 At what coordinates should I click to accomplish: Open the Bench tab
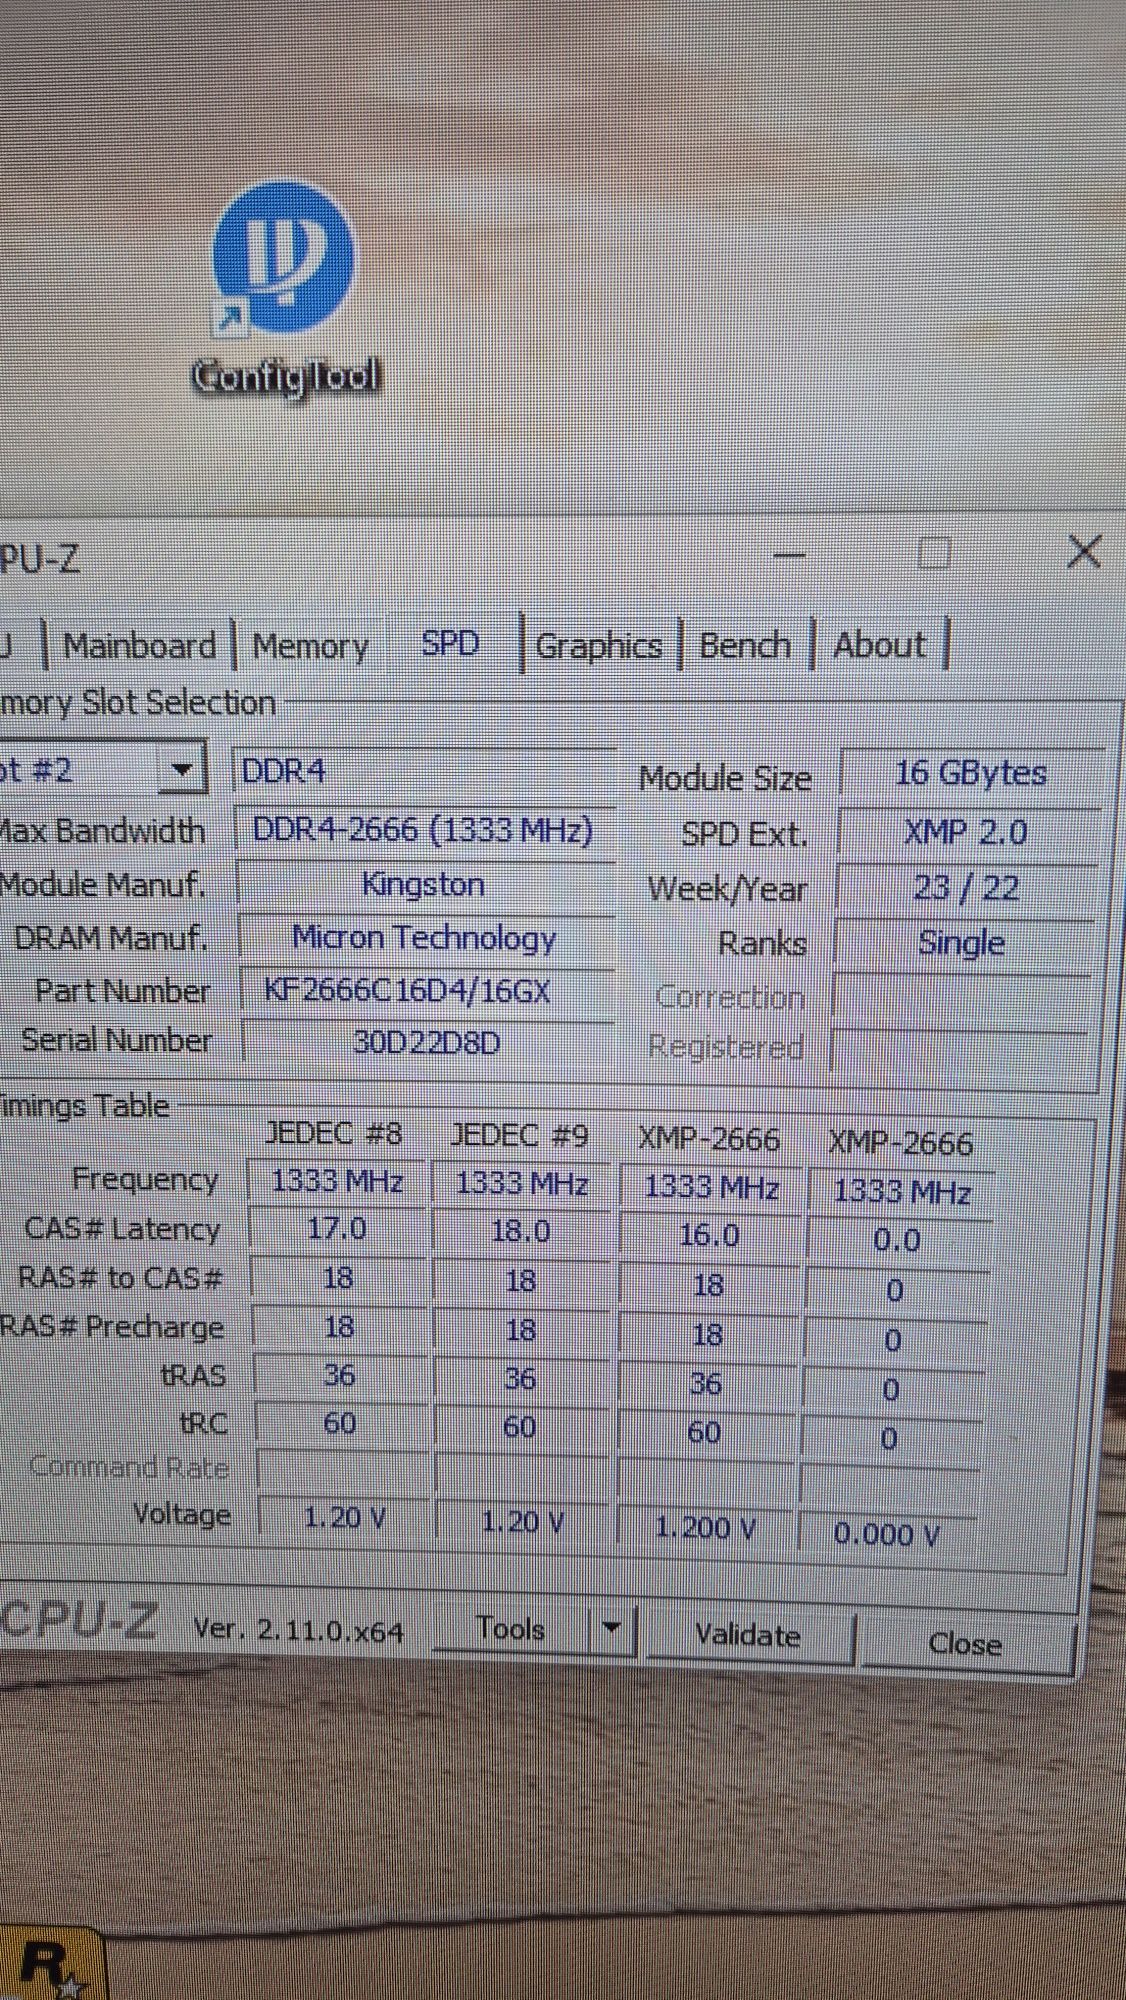click(x=745, y=645)
